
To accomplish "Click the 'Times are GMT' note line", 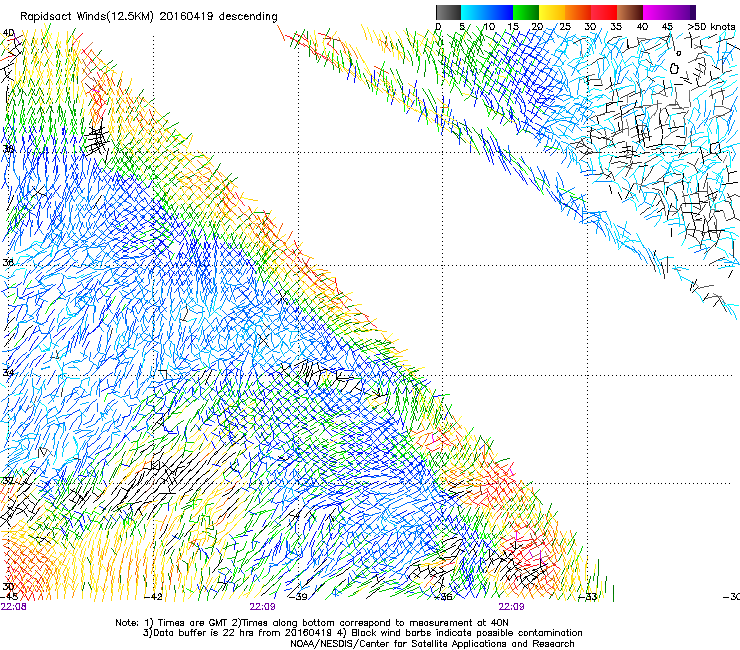I will point(312,623).
